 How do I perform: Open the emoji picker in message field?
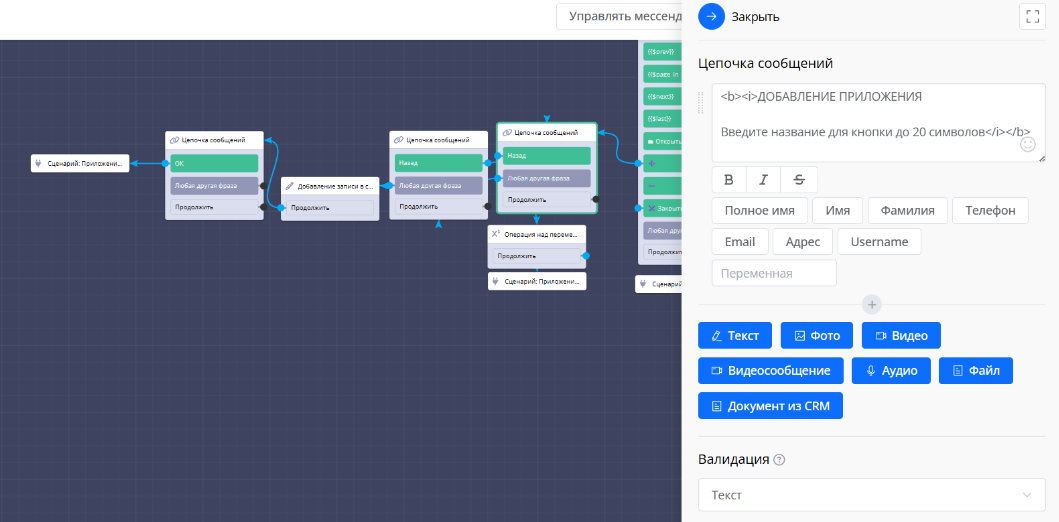point(1027,145)
